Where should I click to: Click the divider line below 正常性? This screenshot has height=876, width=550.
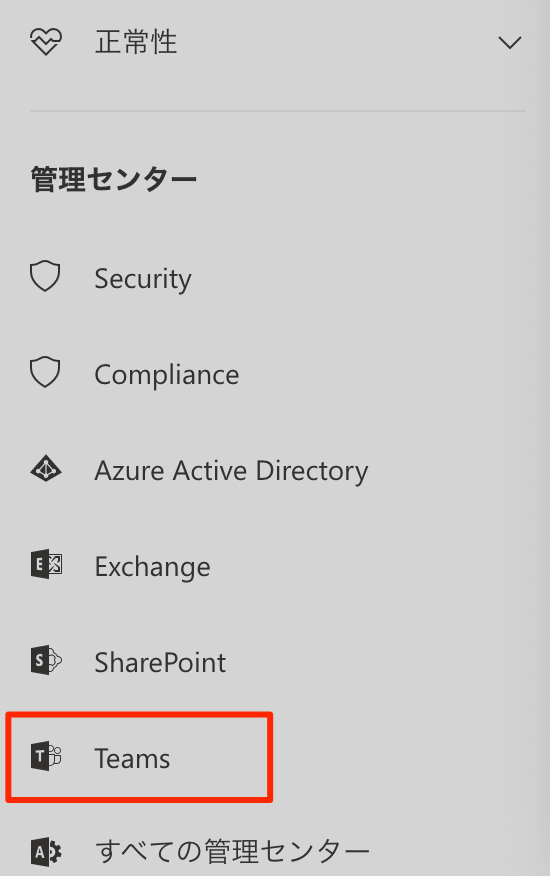point(278,111)
